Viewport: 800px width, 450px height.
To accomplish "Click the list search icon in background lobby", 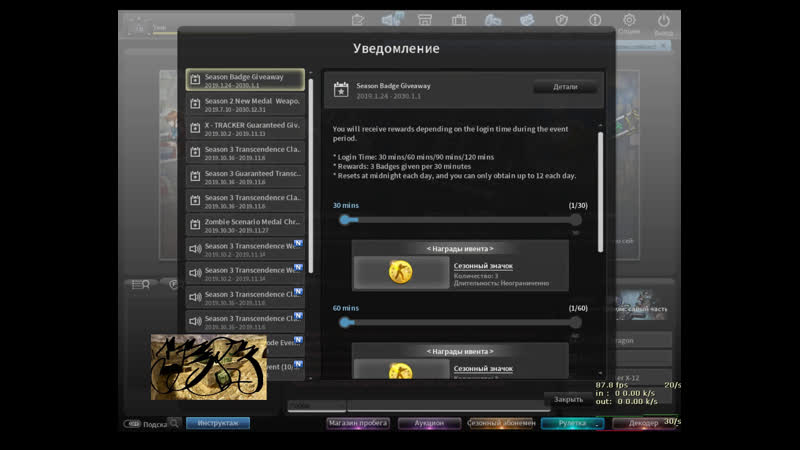I will (141, 285).
